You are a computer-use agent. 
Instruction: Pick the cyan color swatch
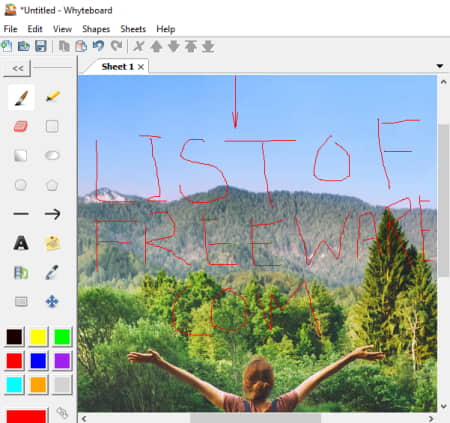(x=14, y=385)
